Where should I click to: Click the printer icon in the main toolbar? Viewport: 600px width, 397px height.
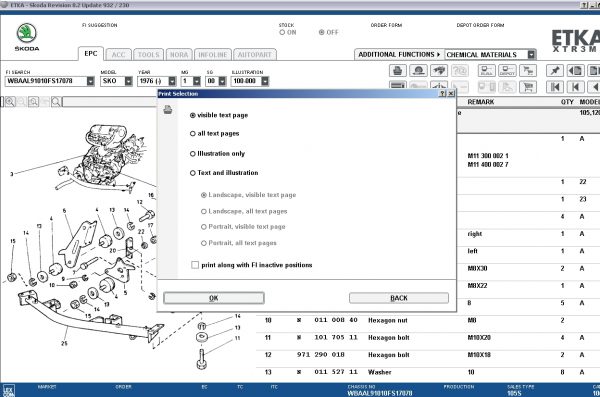(398, 71)
